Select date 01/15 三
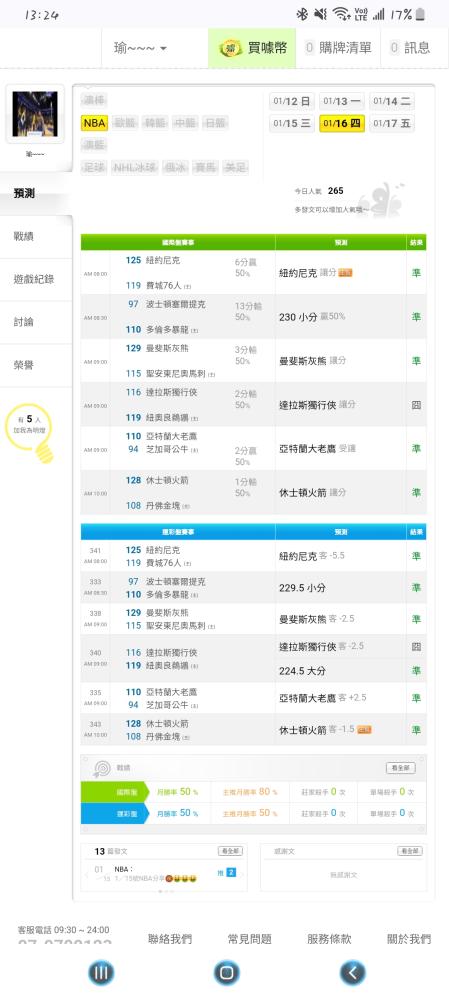449x1000 pixels. (x=291, y=123)
